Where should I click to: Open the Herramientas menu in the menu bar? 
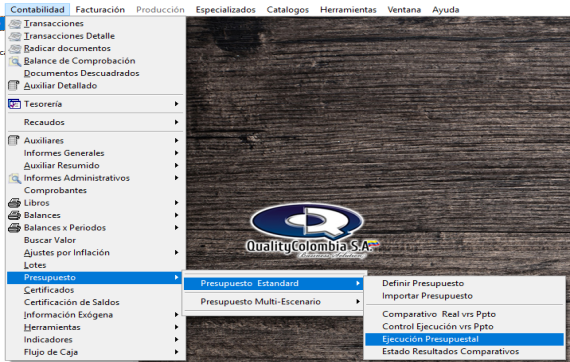tap(348, 9)
